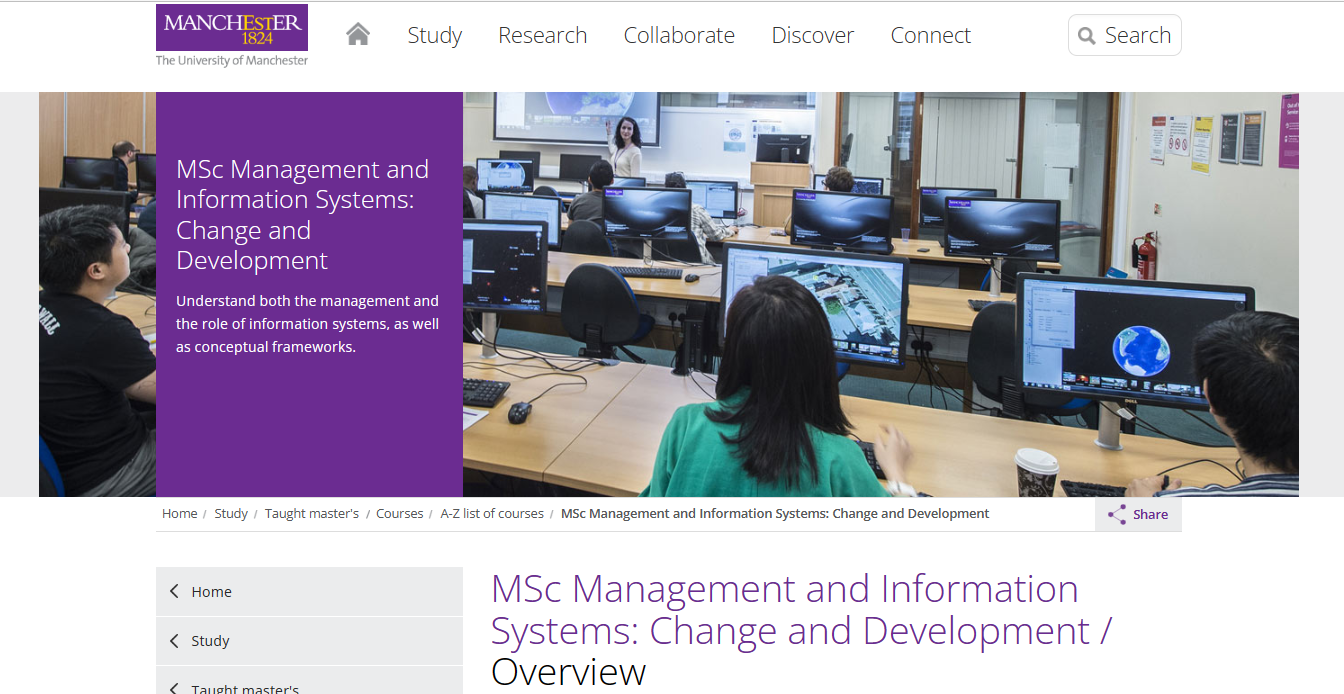Click the back chevron beside sidebar Study

click(174, 641)
